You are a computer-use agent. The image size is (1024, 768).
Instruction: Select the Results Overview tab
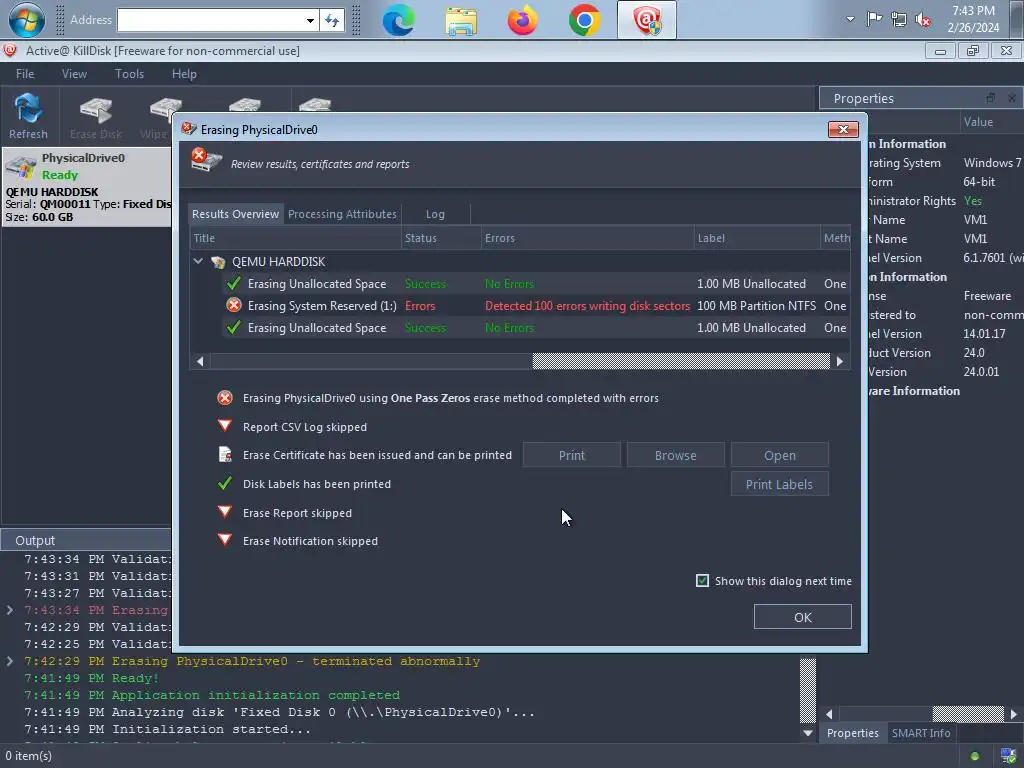(x=235, y=214)
